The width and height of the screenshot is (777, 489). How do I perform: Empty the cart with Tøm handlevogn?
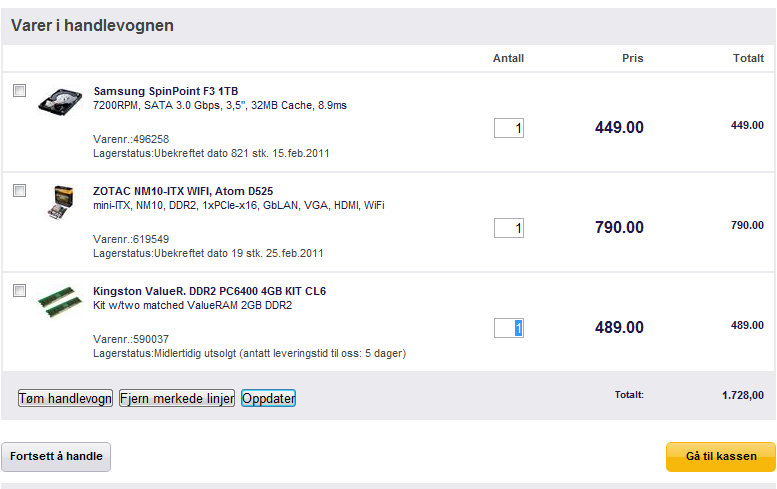[65, 398]
